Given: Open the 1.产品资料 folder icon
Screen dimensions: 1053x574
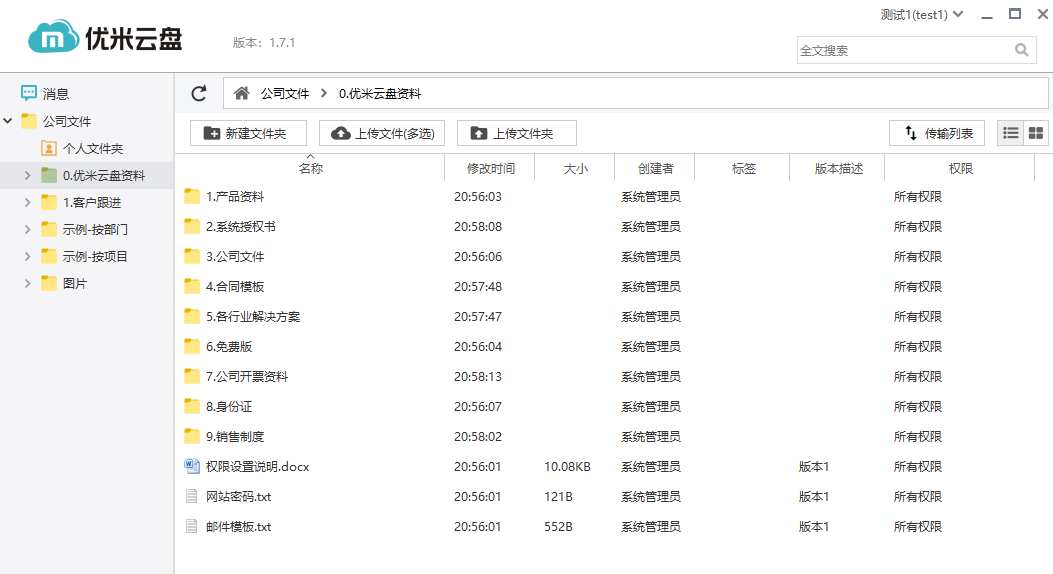Looking at the screenshot, I should point(192,196).
